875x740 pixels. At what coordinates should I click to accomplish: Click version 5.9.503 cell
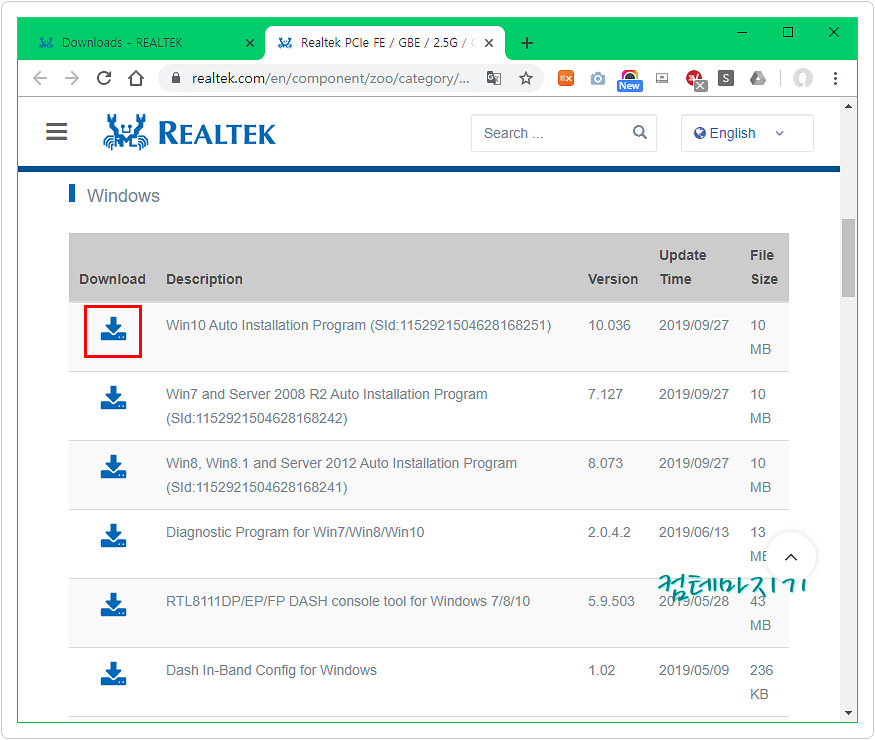(611, 602)
